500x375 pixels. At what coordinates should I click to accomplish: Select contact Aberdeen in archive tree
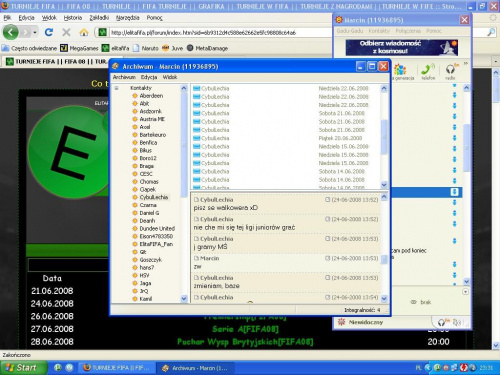click(151, 96)
